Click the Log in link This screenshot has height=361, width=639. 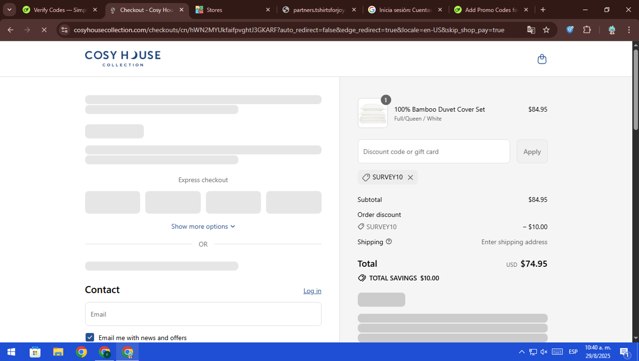[x=312, y=291]
